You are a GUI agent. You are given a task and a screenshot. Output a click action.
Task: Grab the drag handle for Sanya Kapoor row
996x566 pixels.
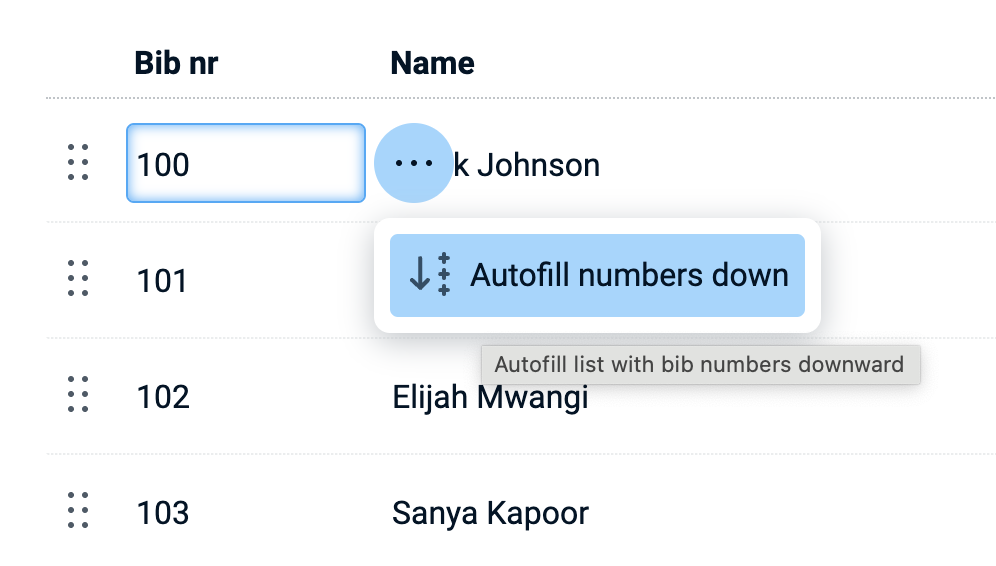click(x=78, y=511)
